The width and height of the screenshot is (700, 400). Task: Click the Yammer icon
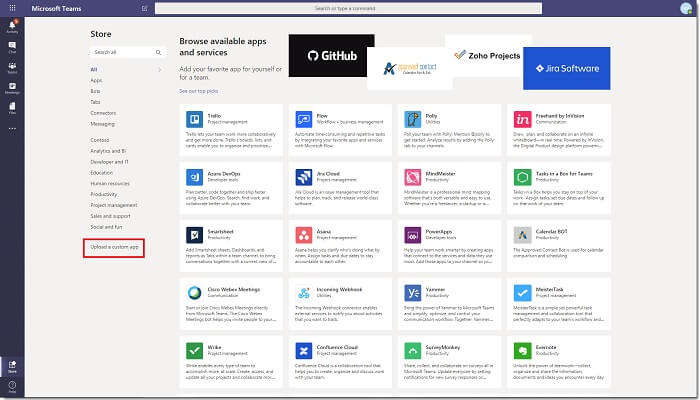point(412,293)
